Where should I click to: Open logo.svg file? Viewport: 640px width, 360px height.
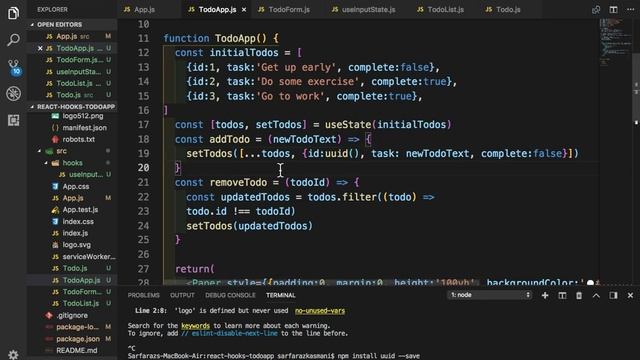pyautogui.click(x=73, y=244)
